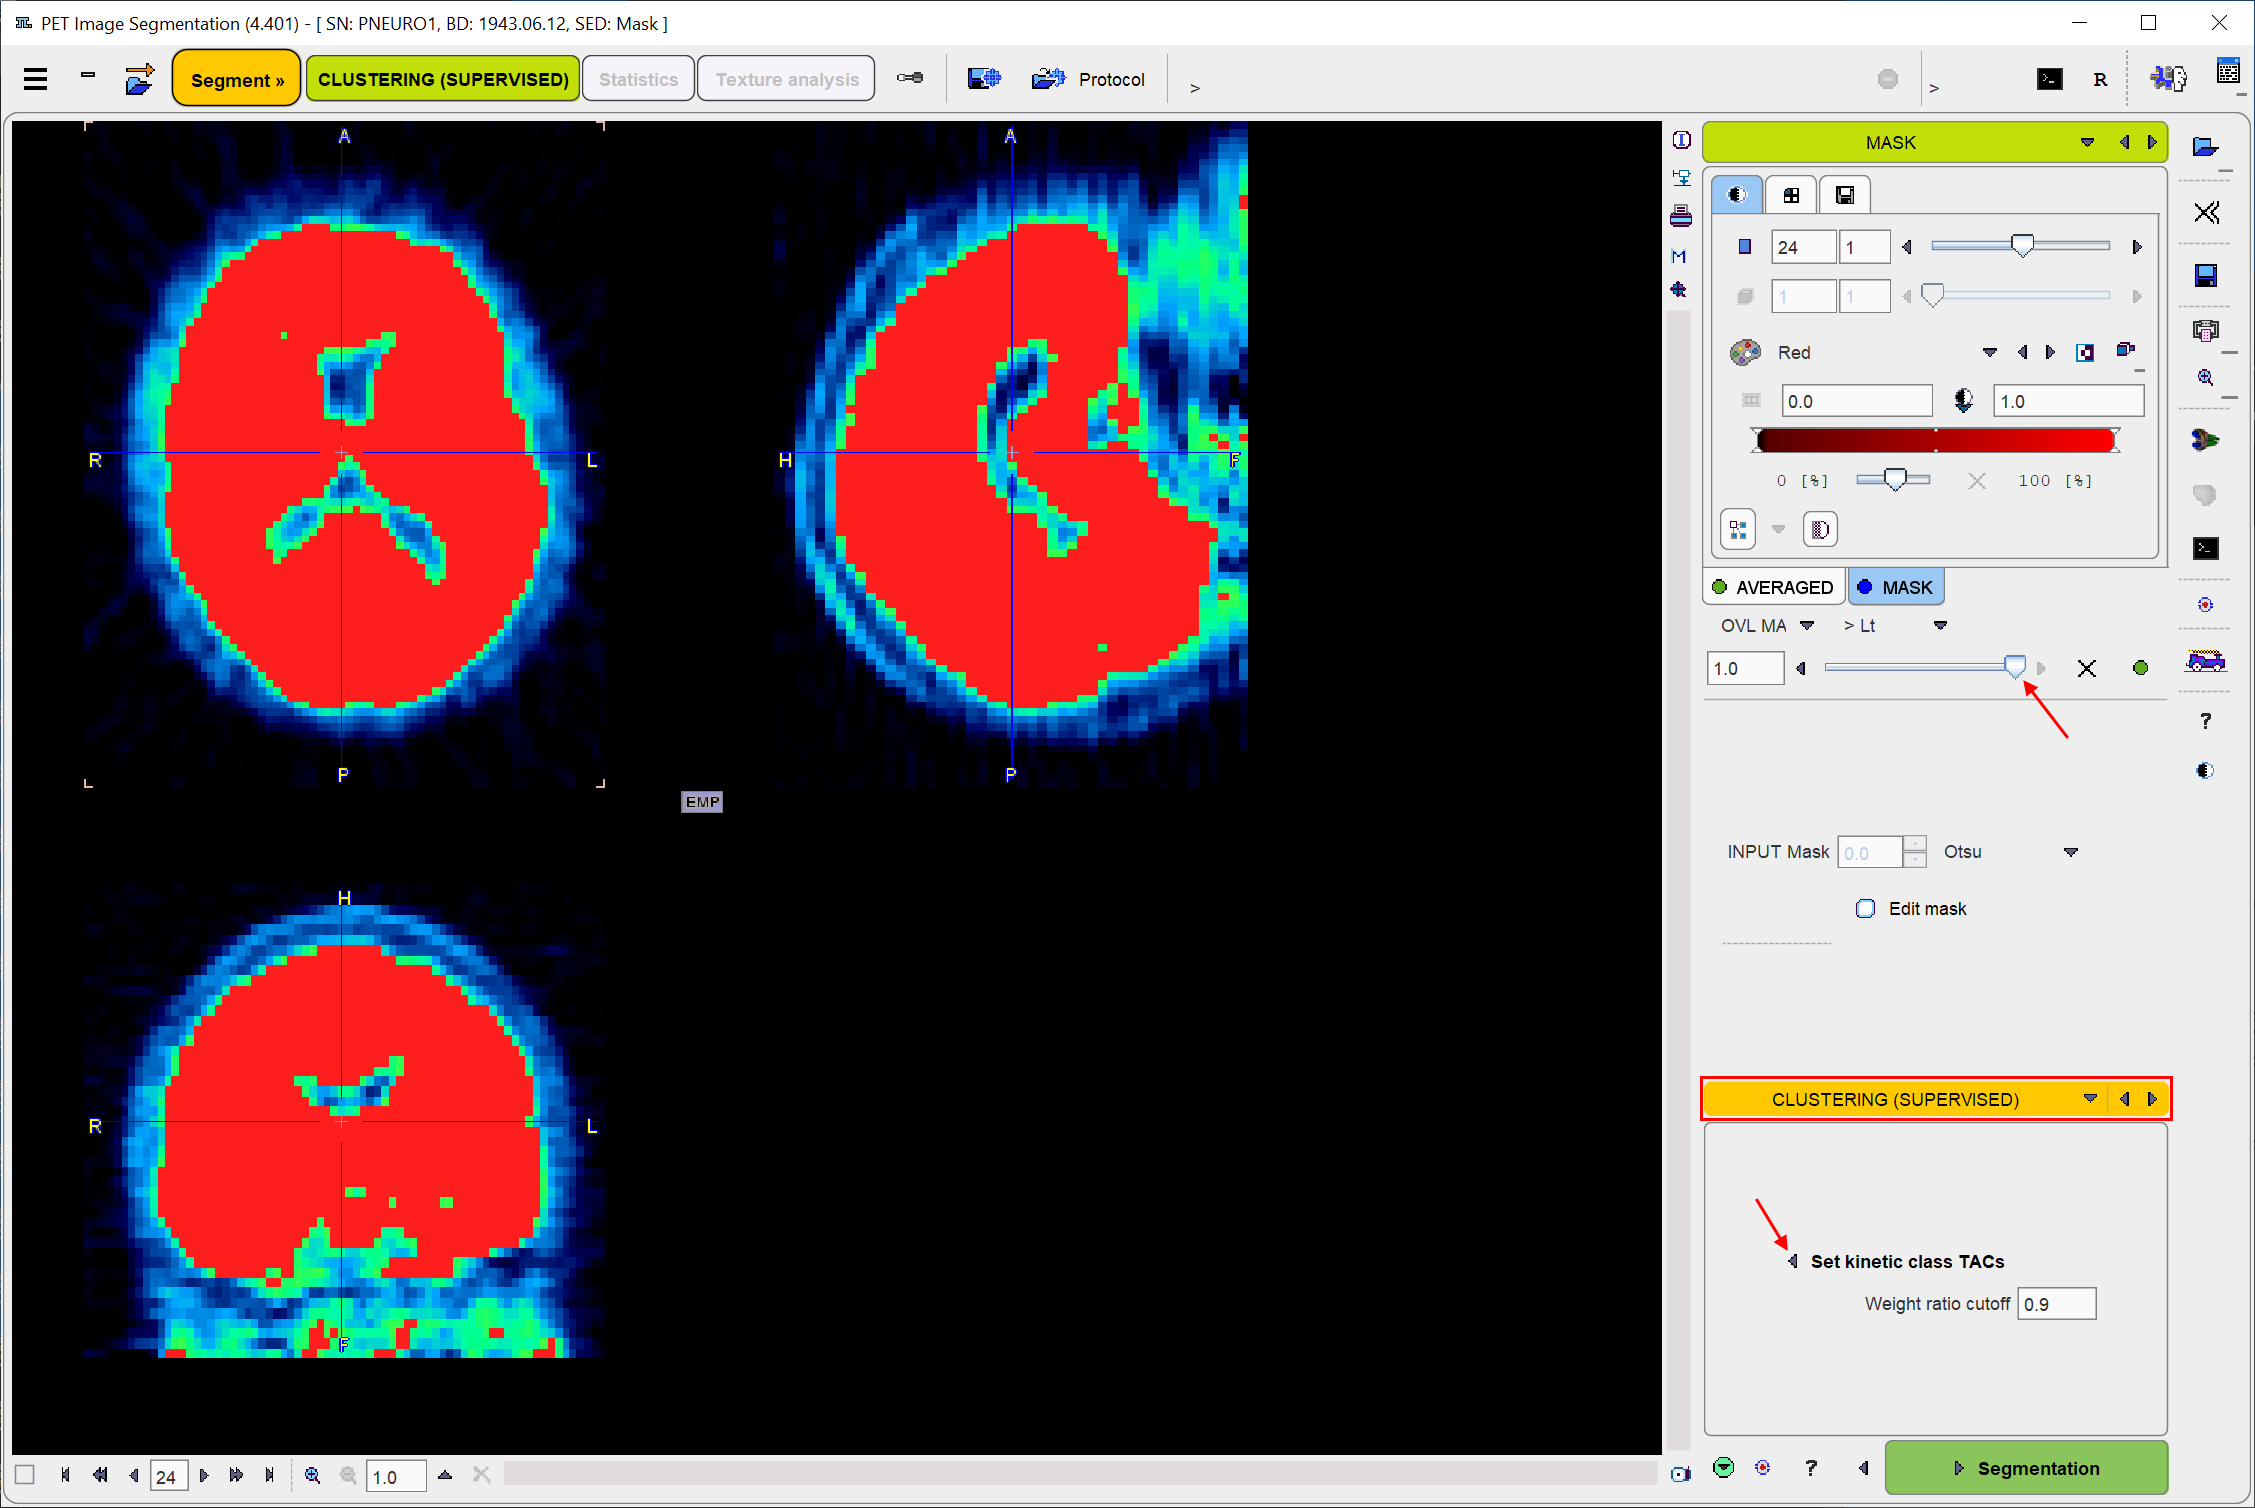
Task: Click the next panel arrow on CLUSTERING header
Action: [x=2152, y=1099]
